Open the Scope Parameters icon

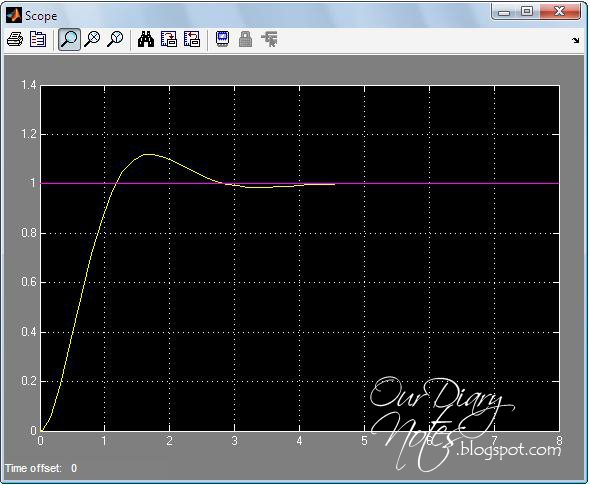(x=38, y=39)
